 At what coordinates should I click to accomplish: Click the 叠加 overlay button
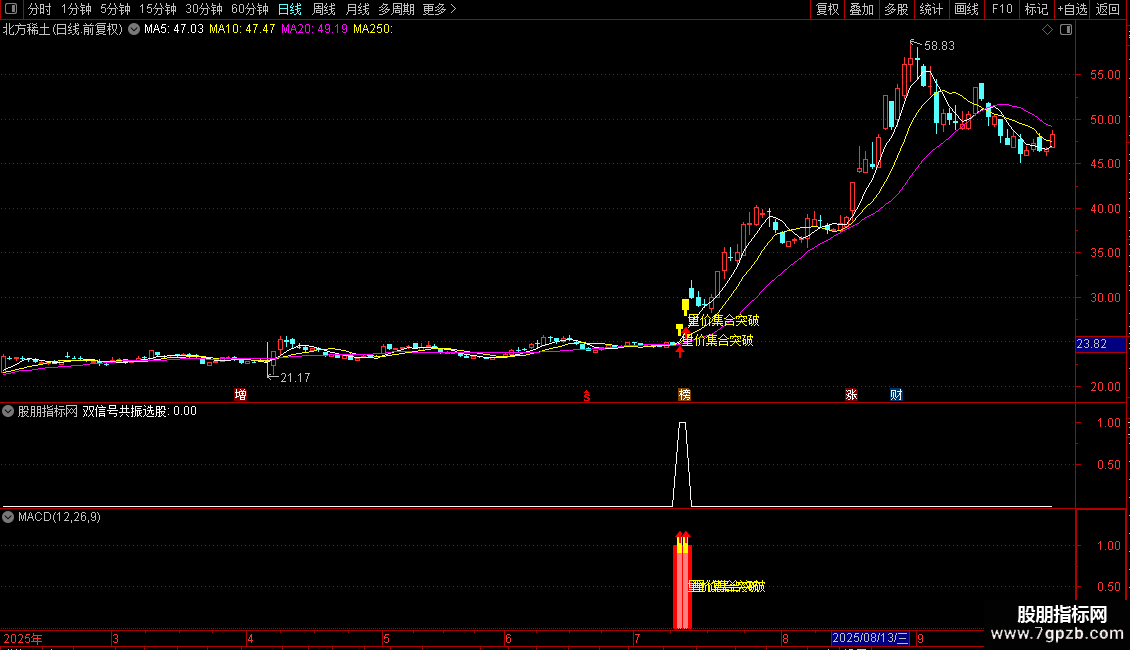(x=861, y=9)
